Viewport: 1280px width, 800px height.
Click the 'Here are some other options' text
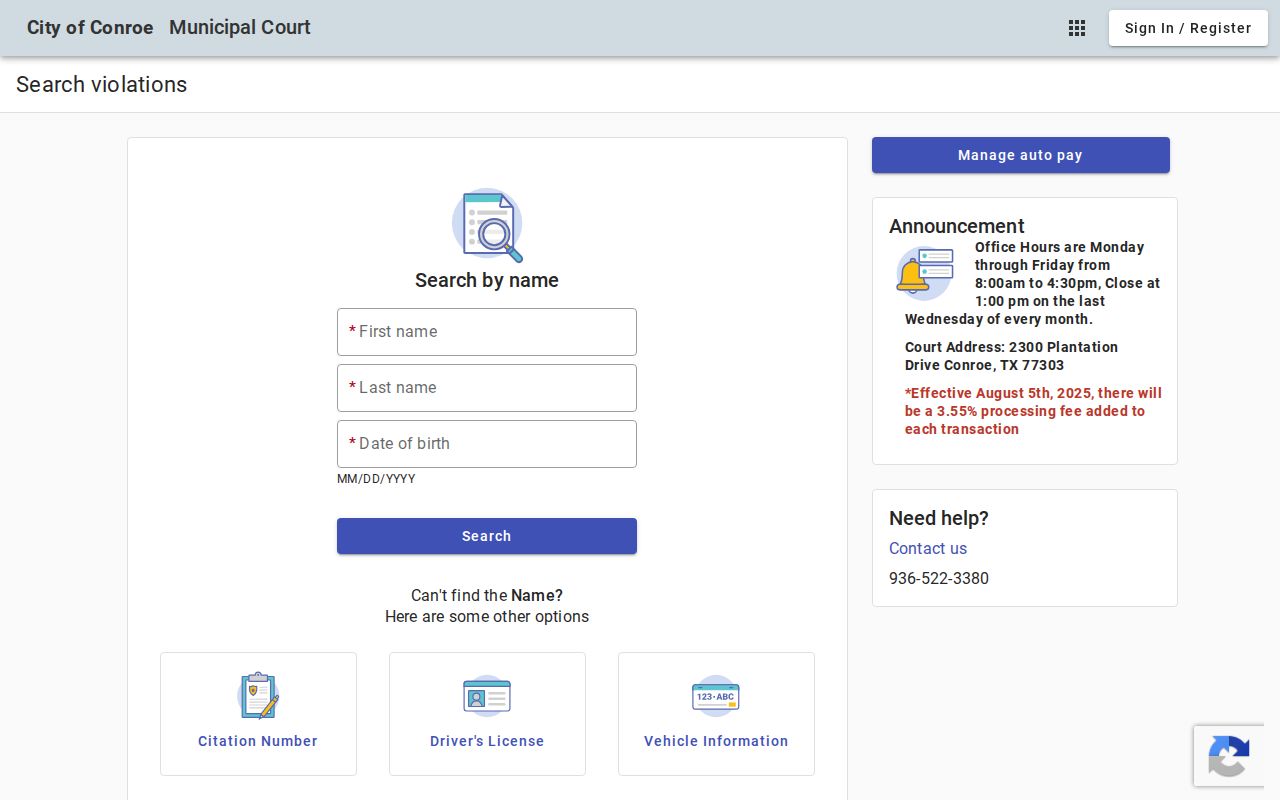(487, 616)
